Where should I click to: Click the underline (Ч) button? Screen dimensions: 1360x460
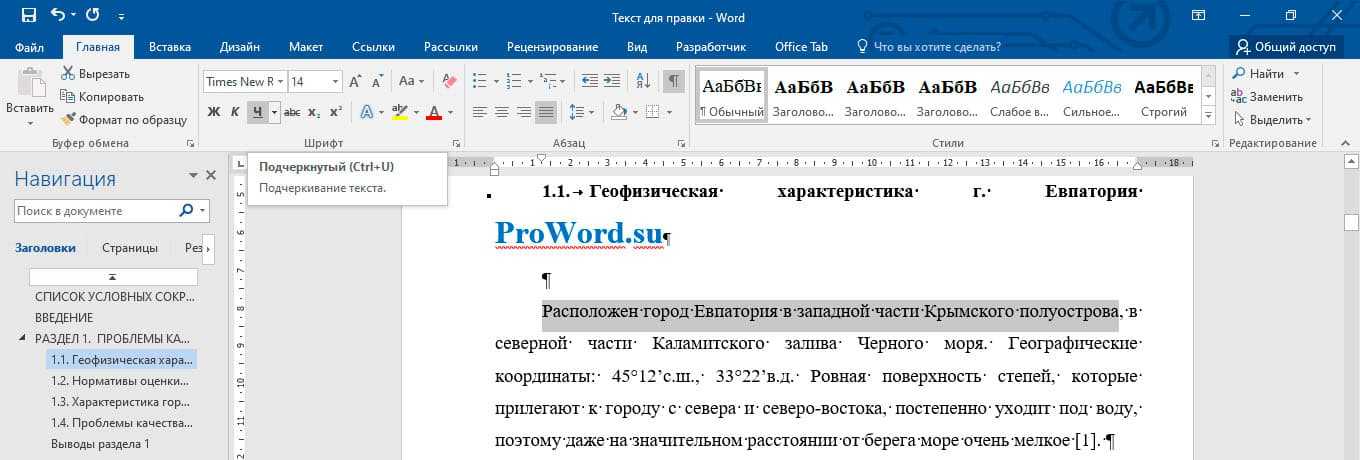[258, 112]
